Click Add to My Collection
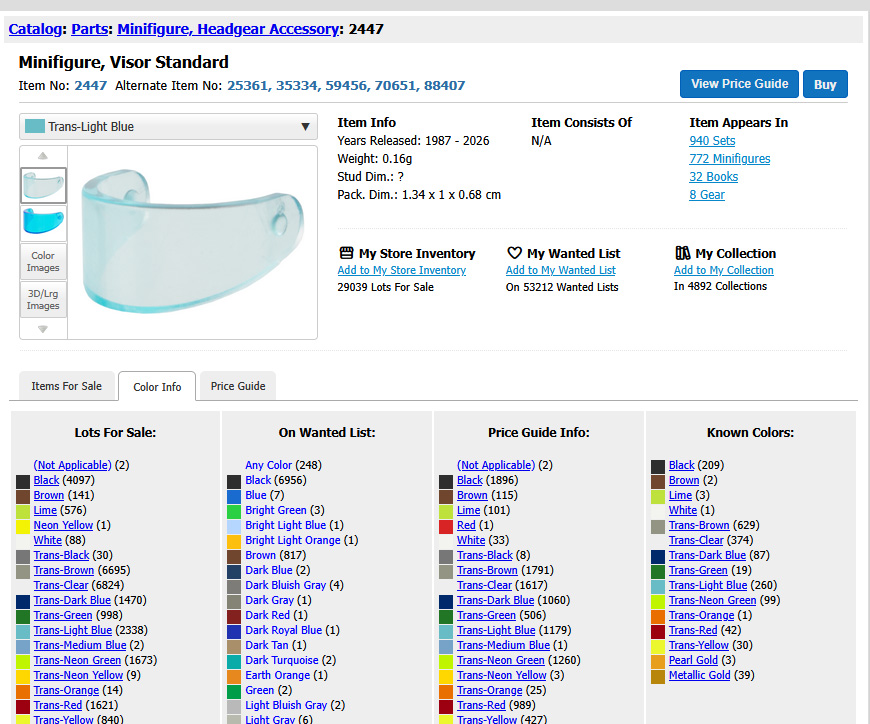 (x=724, y=270)
